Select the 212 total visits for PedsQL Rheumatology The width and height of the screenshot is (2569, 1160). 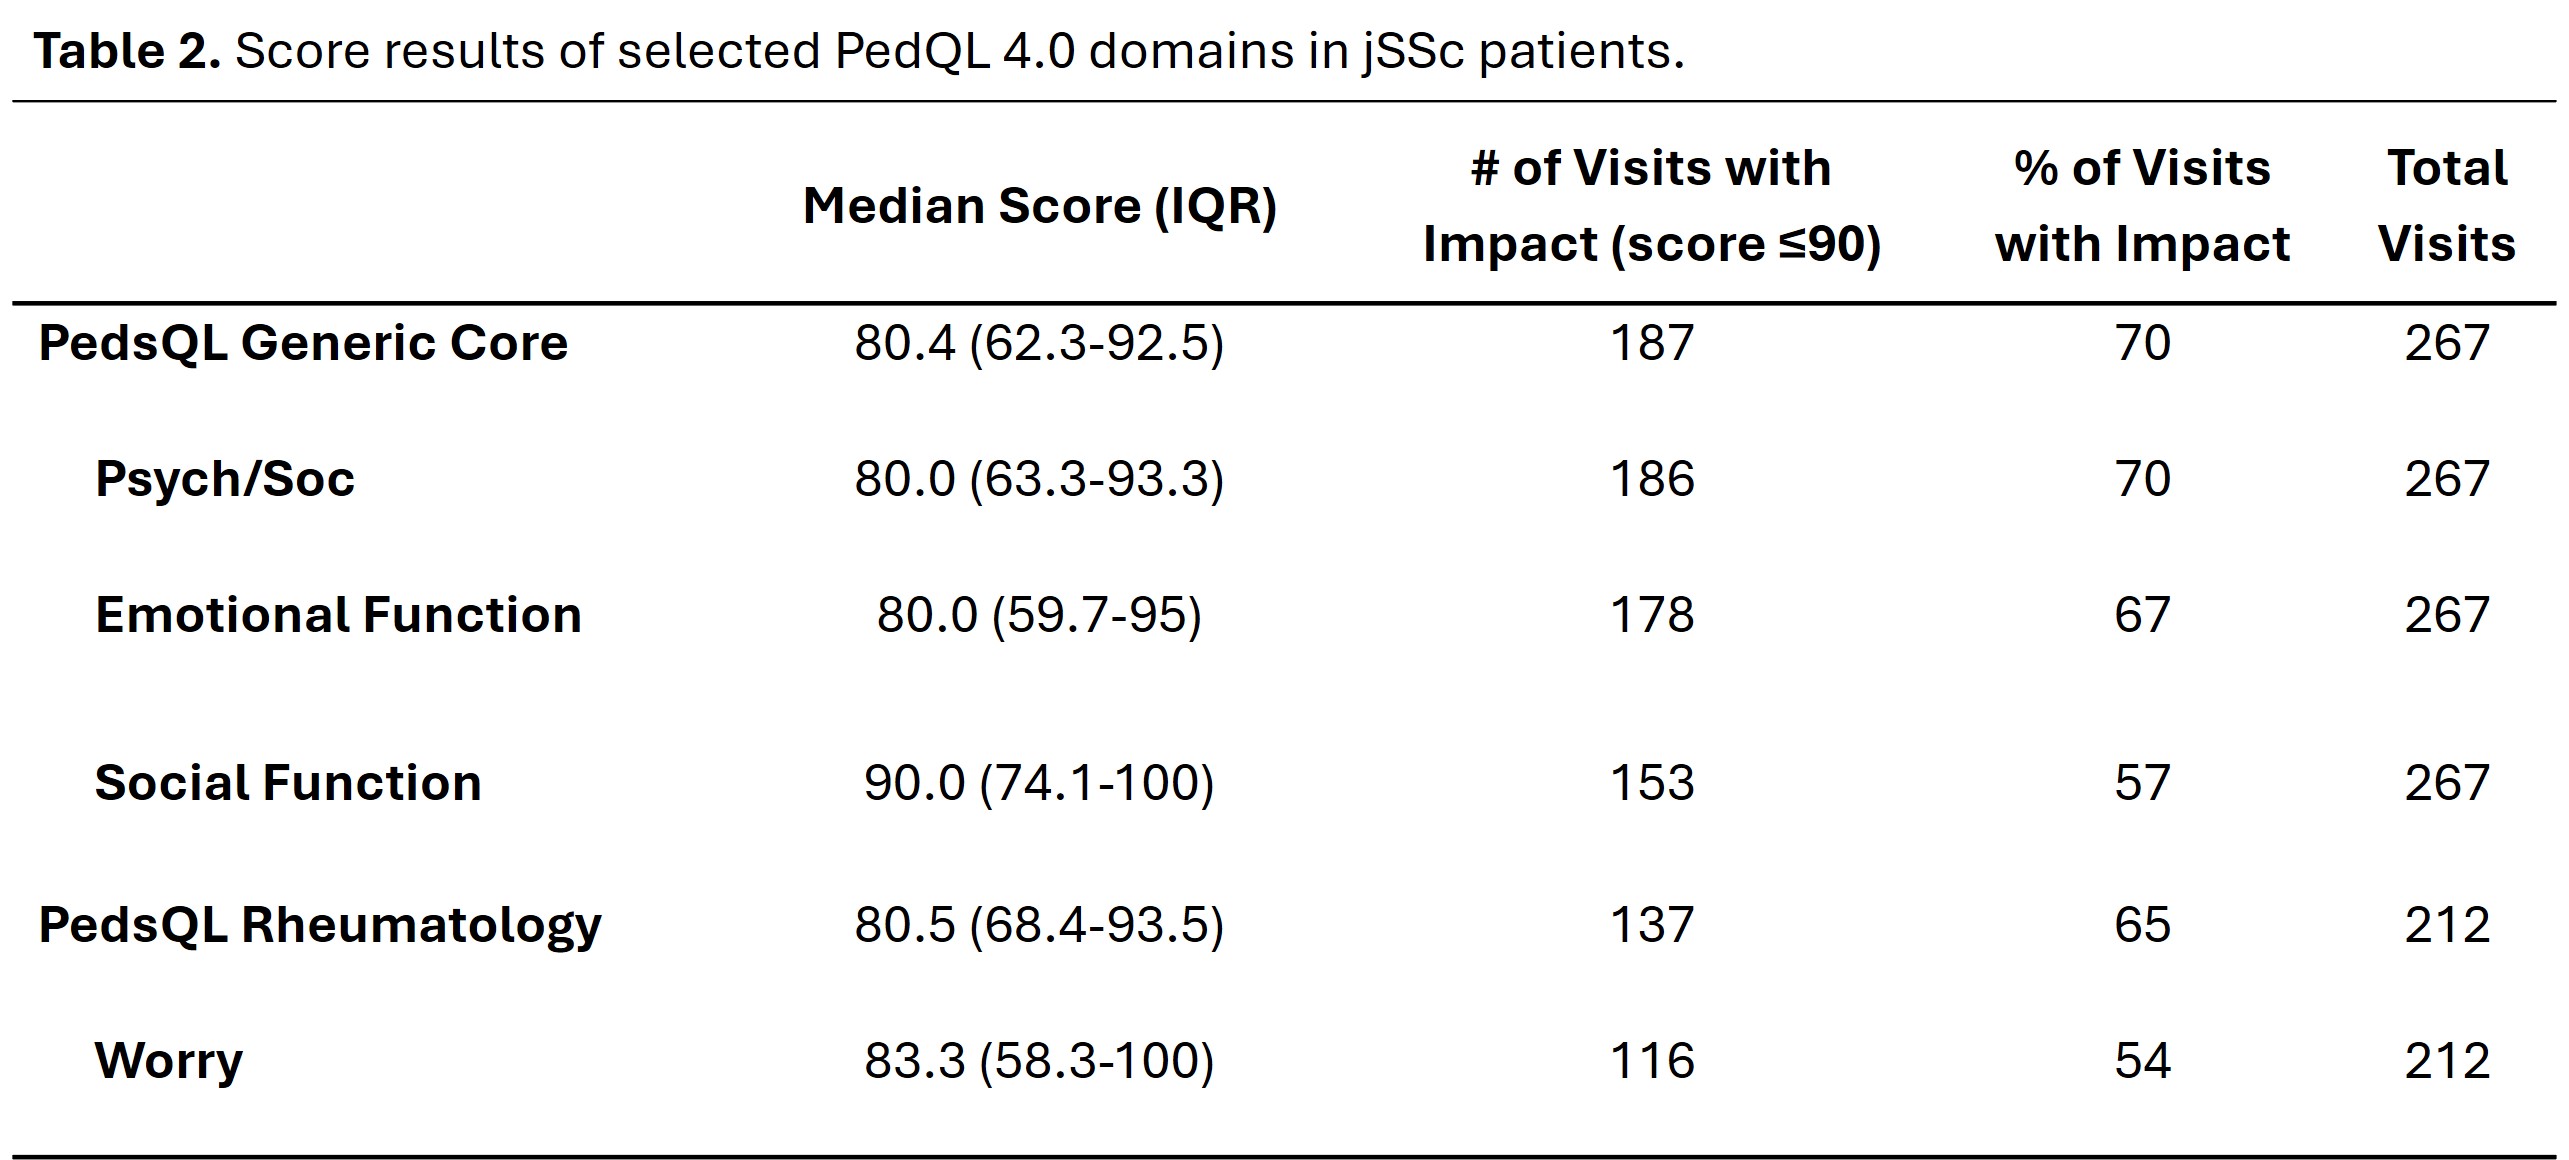point(2446,925)
